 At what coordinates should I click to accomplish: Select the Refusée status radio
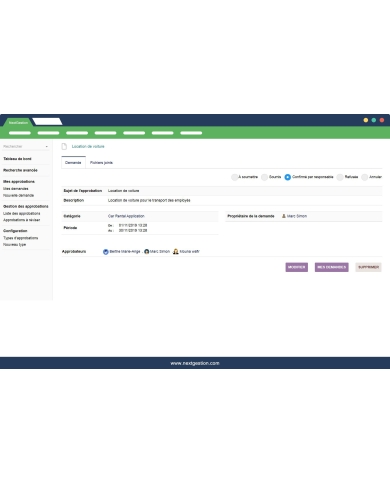pyautogui.click(x=340, y=177)
